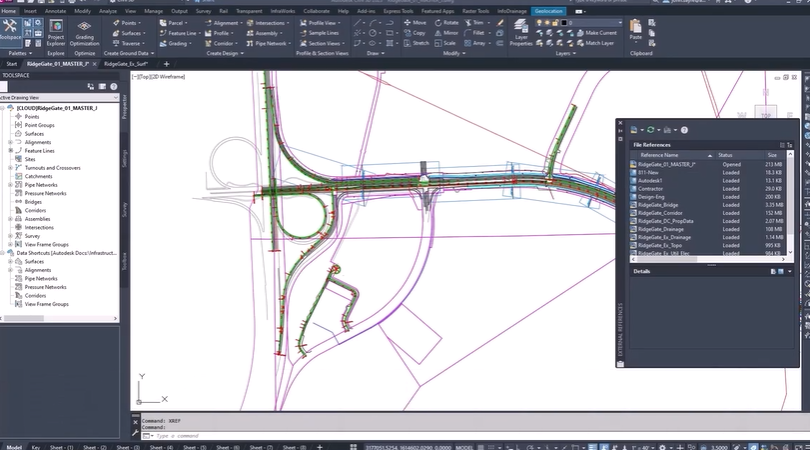810x450 pixels.
Task: Toggle layer lock icon in layer dropdown
Action: tap(555, 23)
